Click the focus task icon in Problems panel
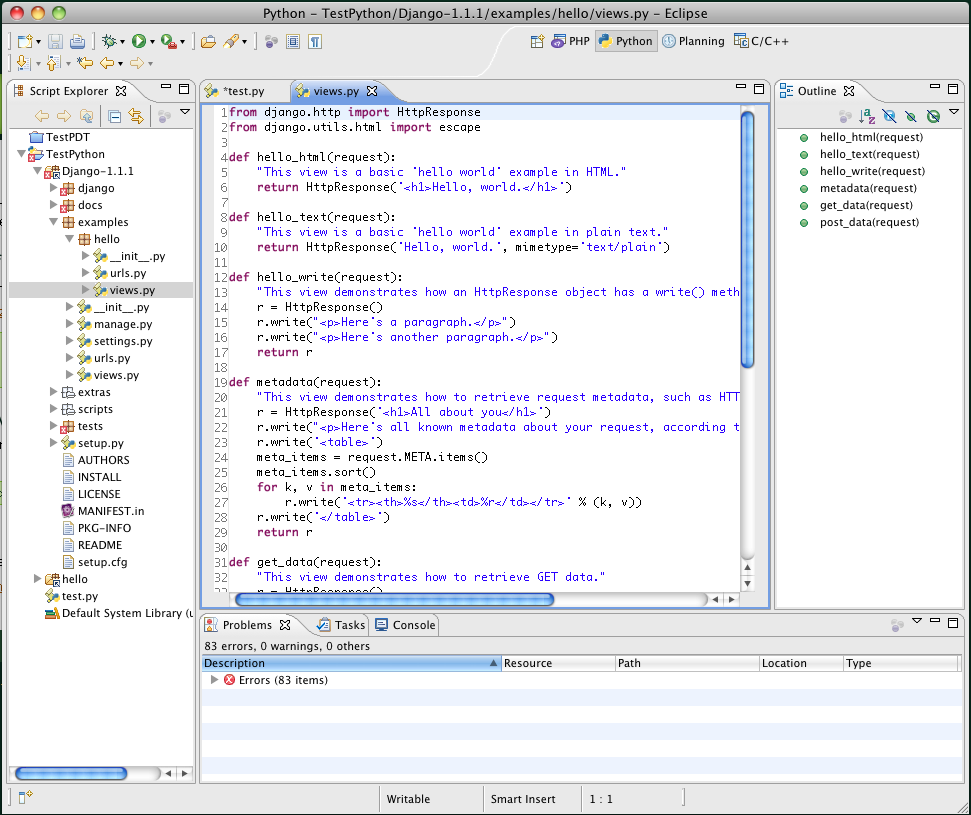This screenshot has height=815, width=971. point(897,625)
